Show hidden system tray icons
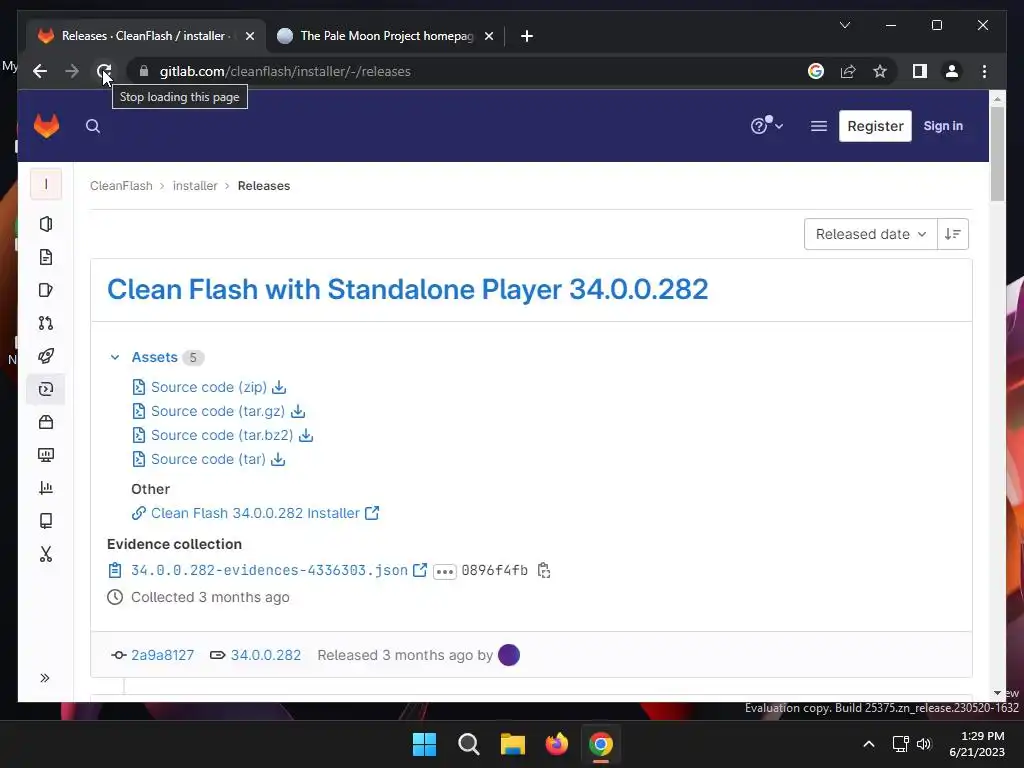The height and width of the screenshot is (768, 1024). [869, 744]
